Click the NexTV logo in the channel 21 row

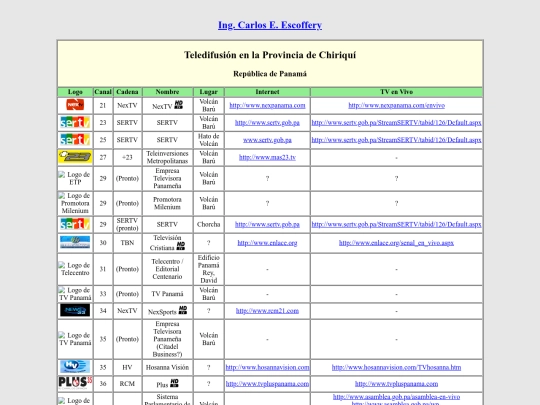(x=75, y=105)
